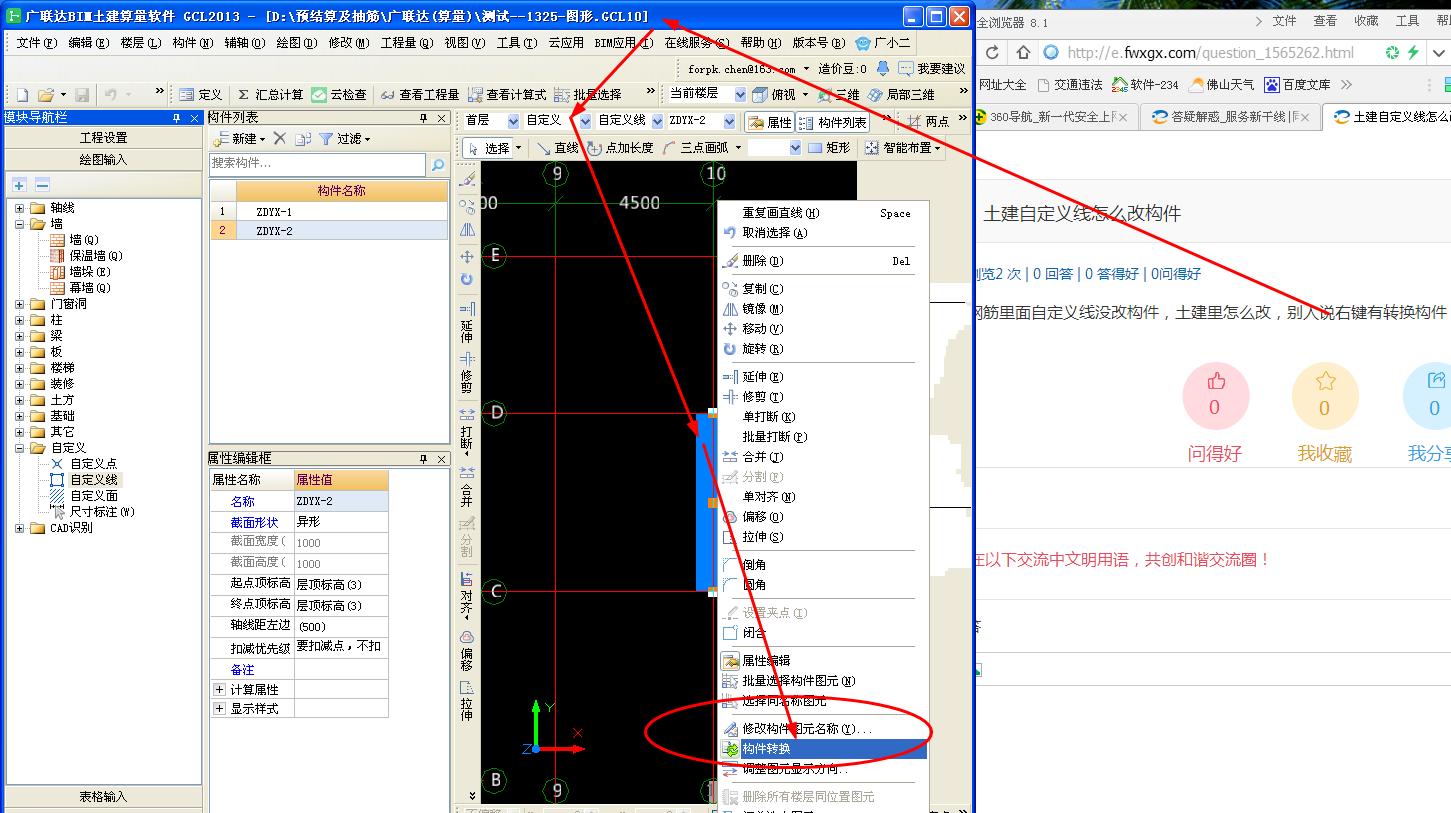
Task: Click the 定义 (Define) toolbar button
Action: click(x=201, y=95)
